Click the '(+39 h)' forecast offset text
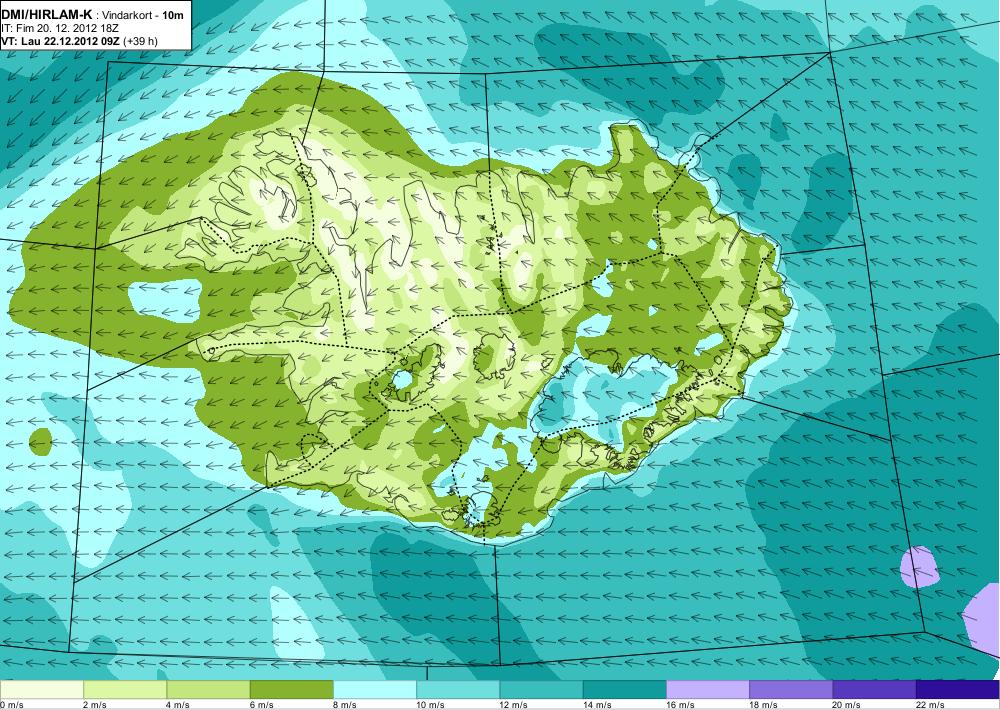 [x=141, y=41]
